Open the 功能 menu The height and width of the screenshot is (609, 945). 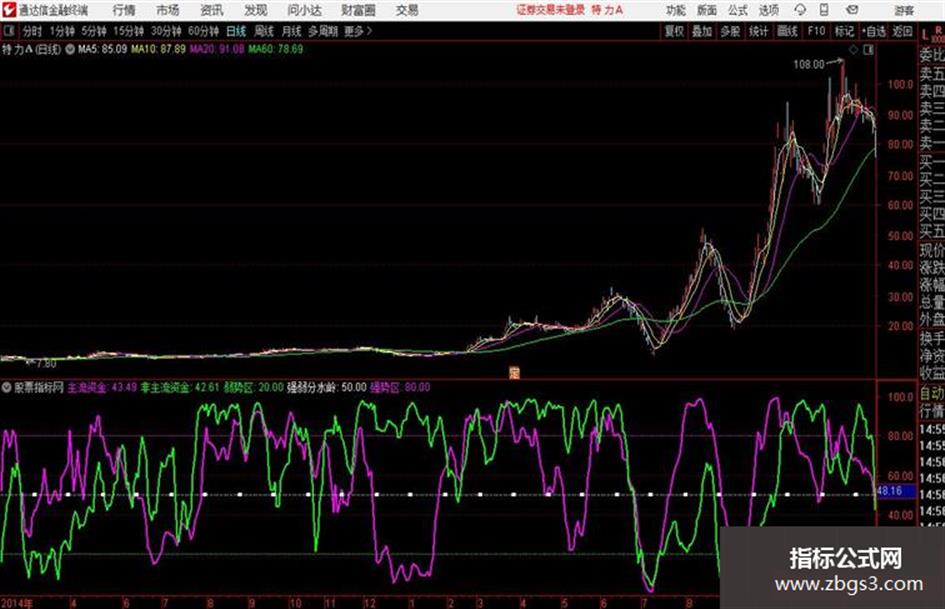click(675, 10)
